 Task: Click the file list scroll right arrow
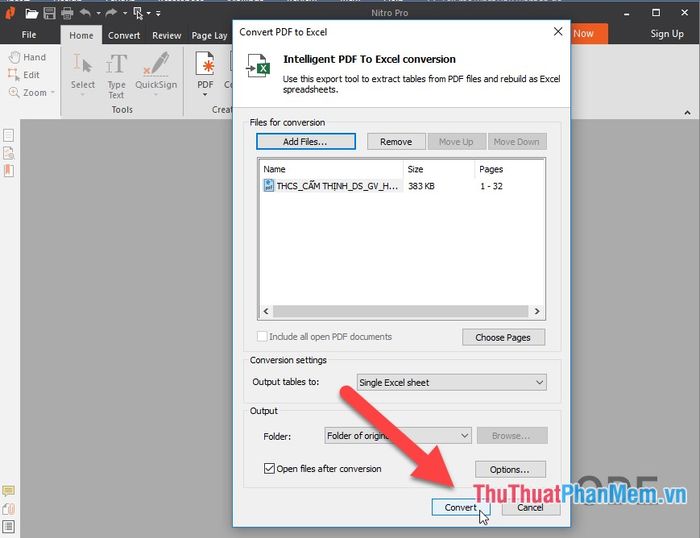pos(537,311)
